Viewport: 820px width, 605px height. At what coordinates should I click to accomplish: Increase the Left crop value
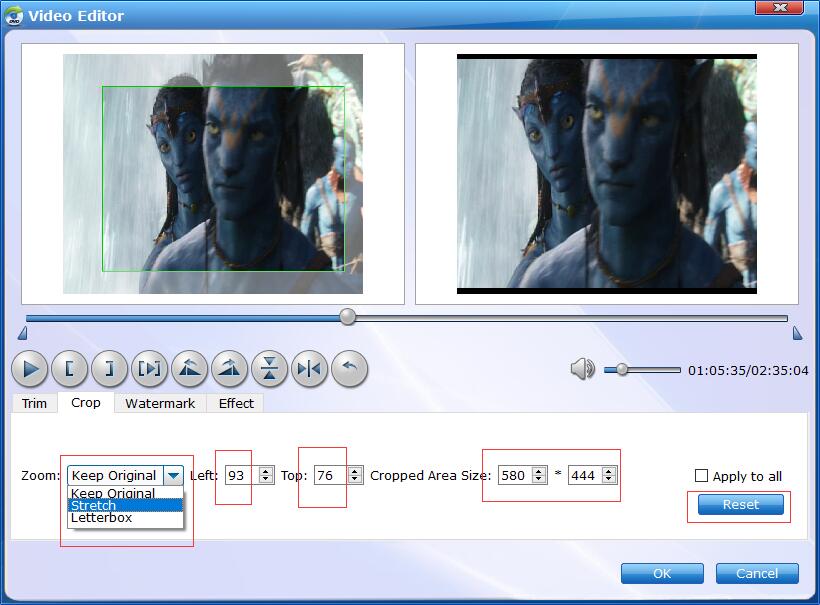tap(266, 471)
